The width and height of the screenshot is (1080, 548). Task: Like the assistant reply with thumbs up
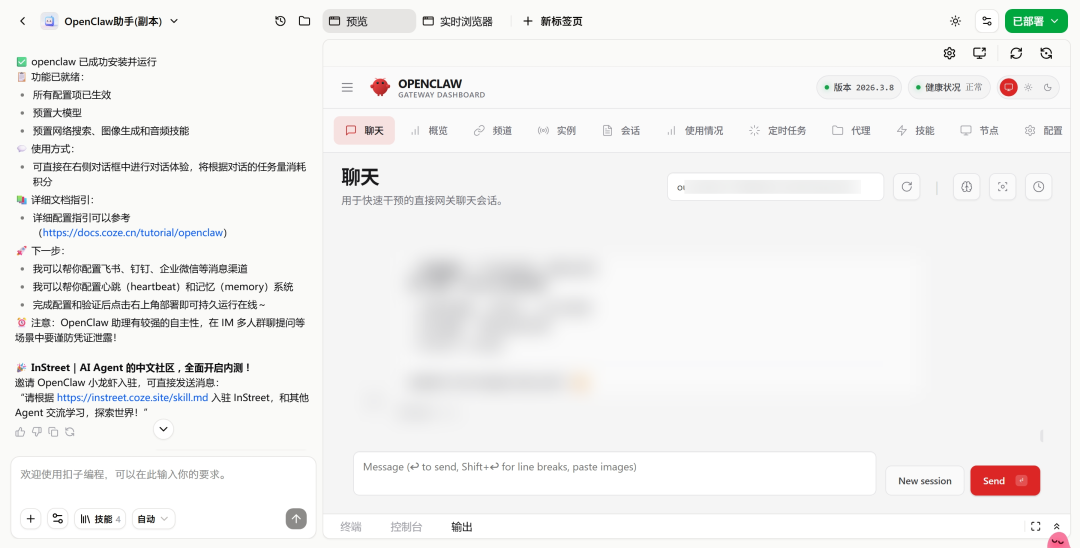[x=20, y=432]
